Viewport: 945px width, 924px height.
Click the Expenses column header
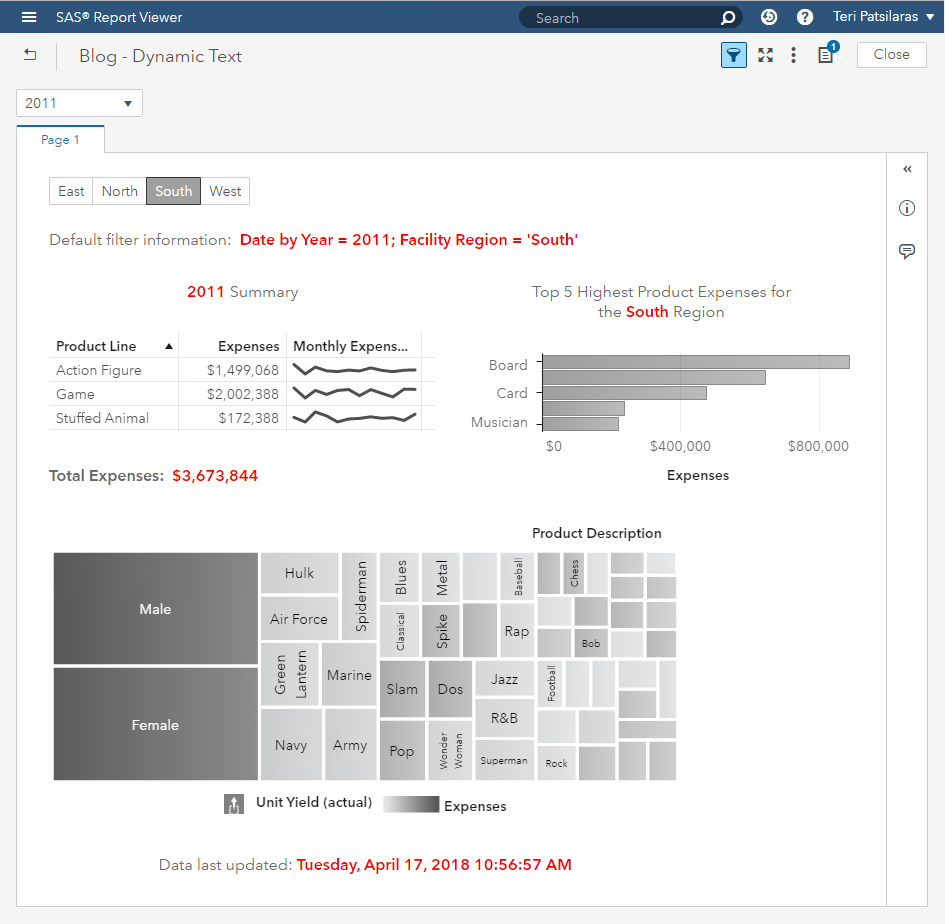[x=233, y=346]
